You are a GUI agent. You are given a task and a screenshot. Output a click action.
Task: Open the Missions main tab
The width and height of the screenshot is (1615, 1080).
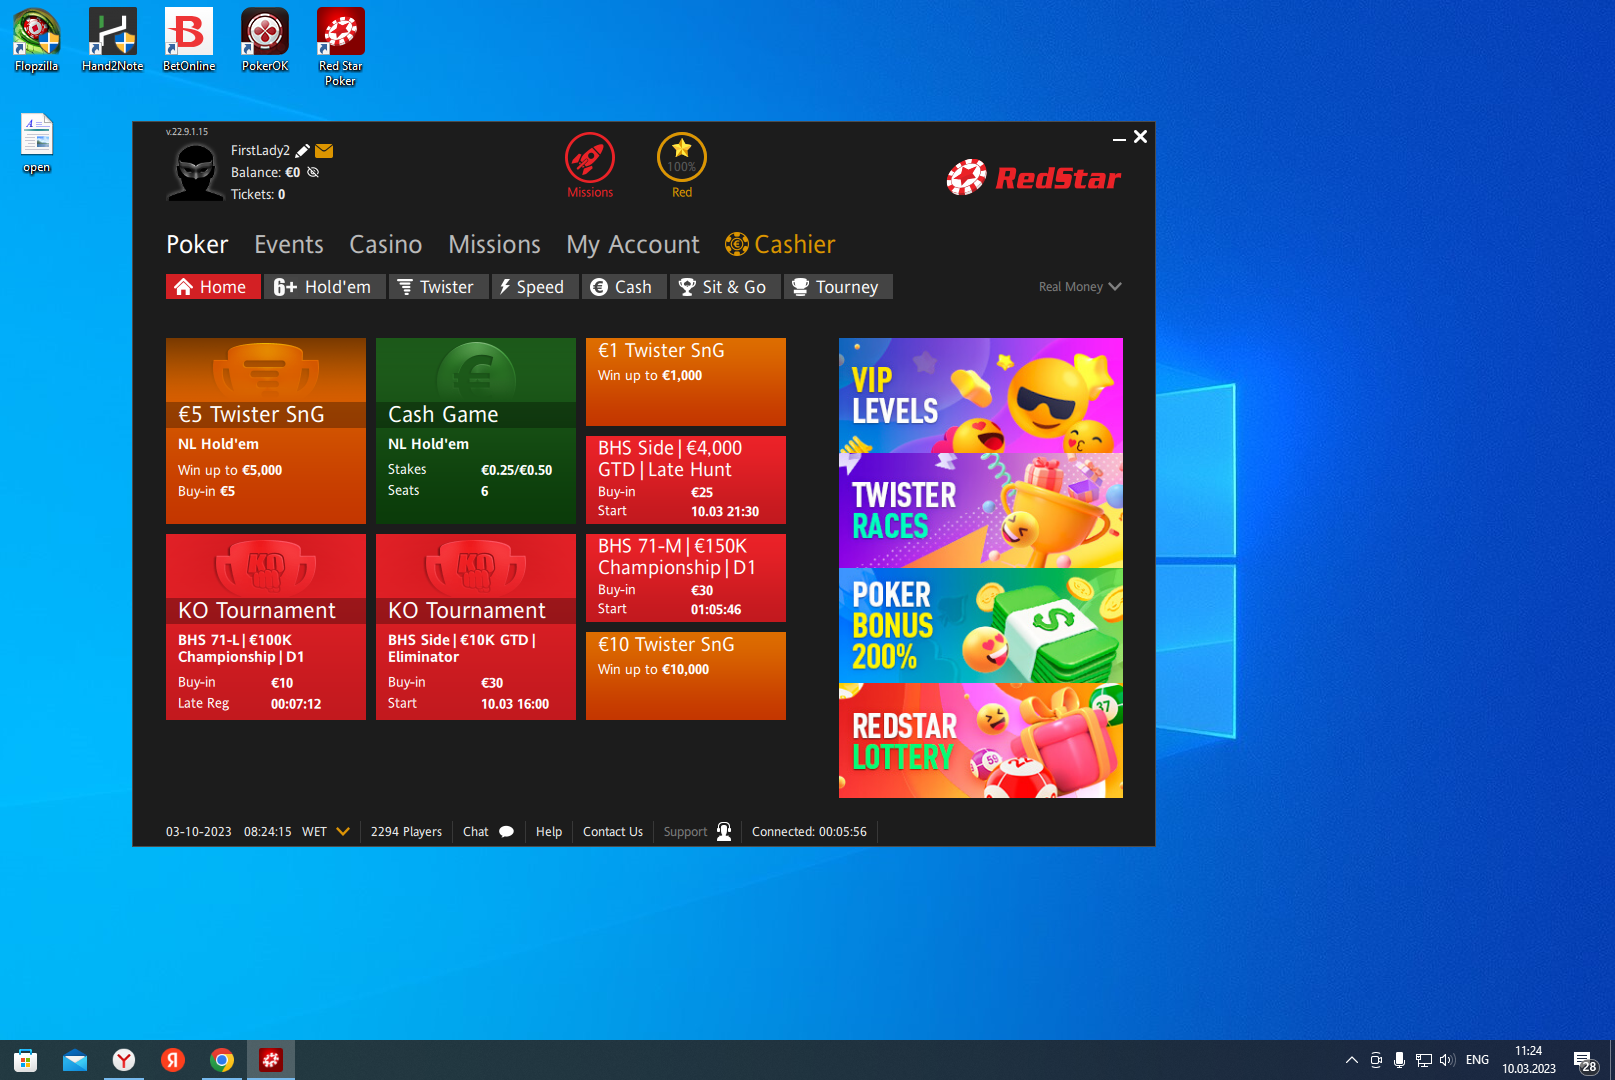494,244
